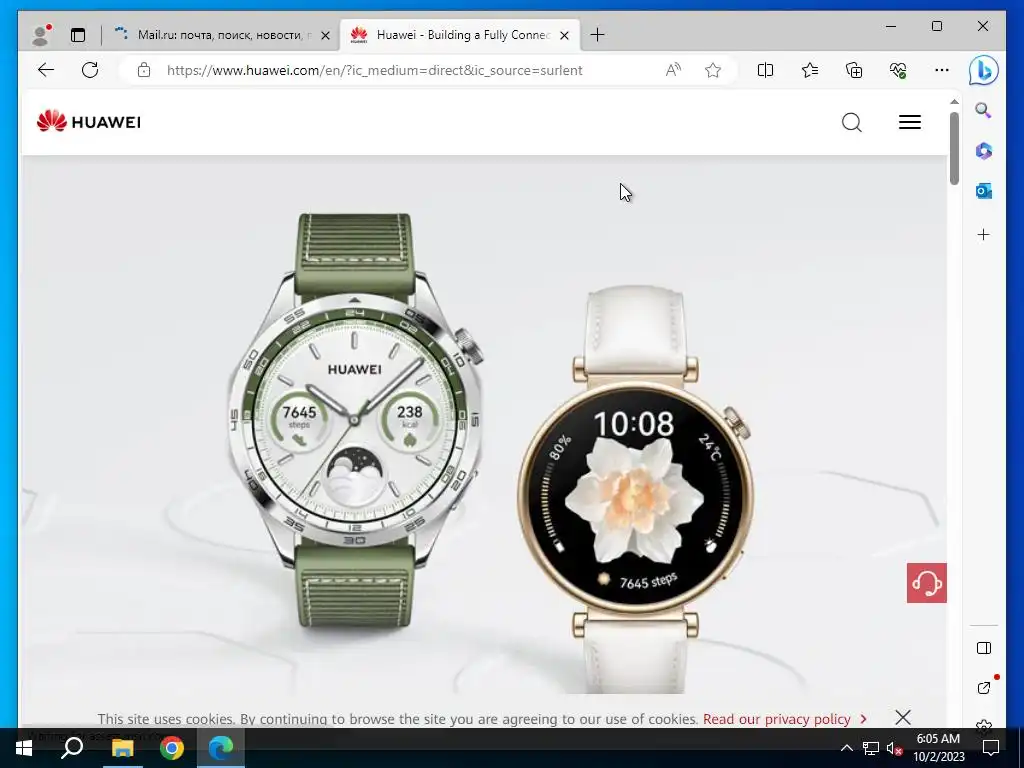Open Huawei site search
This screenshot has width=1024, height=768.
point(852,122)
